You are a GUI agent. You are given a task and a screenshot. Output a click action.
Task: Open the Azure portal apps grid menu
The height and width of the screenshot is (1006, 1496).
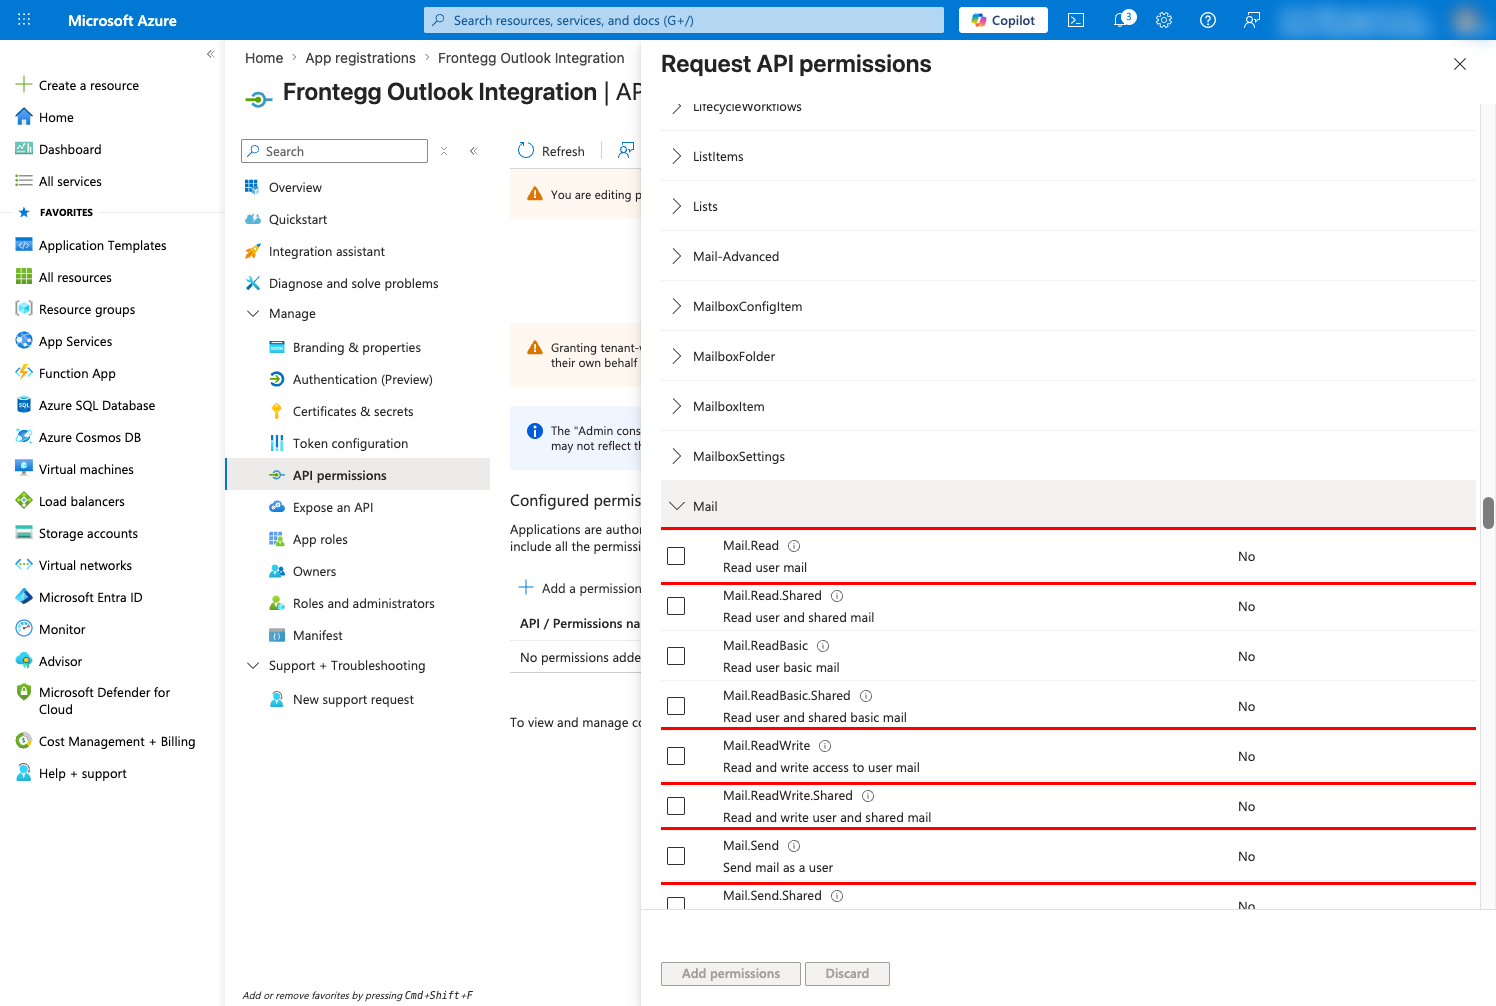tap(24, 20)
